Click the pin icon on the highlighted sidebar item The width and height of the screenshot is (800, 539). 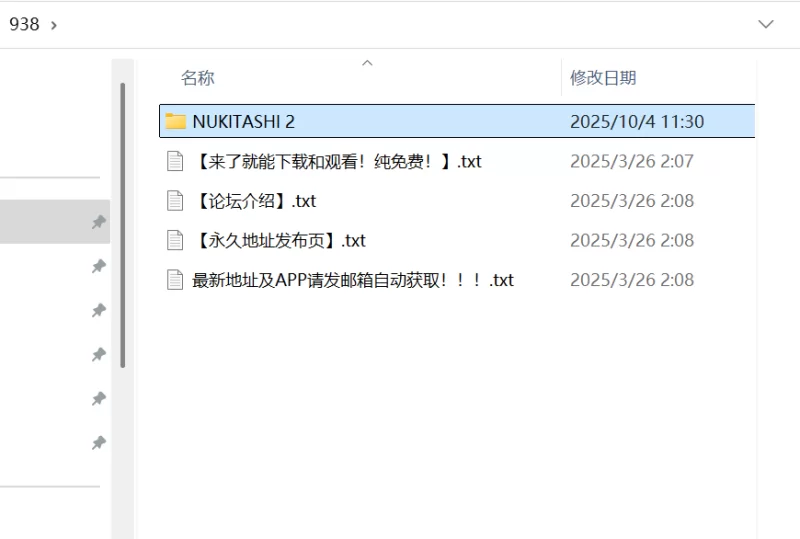(x=99, y=222)
